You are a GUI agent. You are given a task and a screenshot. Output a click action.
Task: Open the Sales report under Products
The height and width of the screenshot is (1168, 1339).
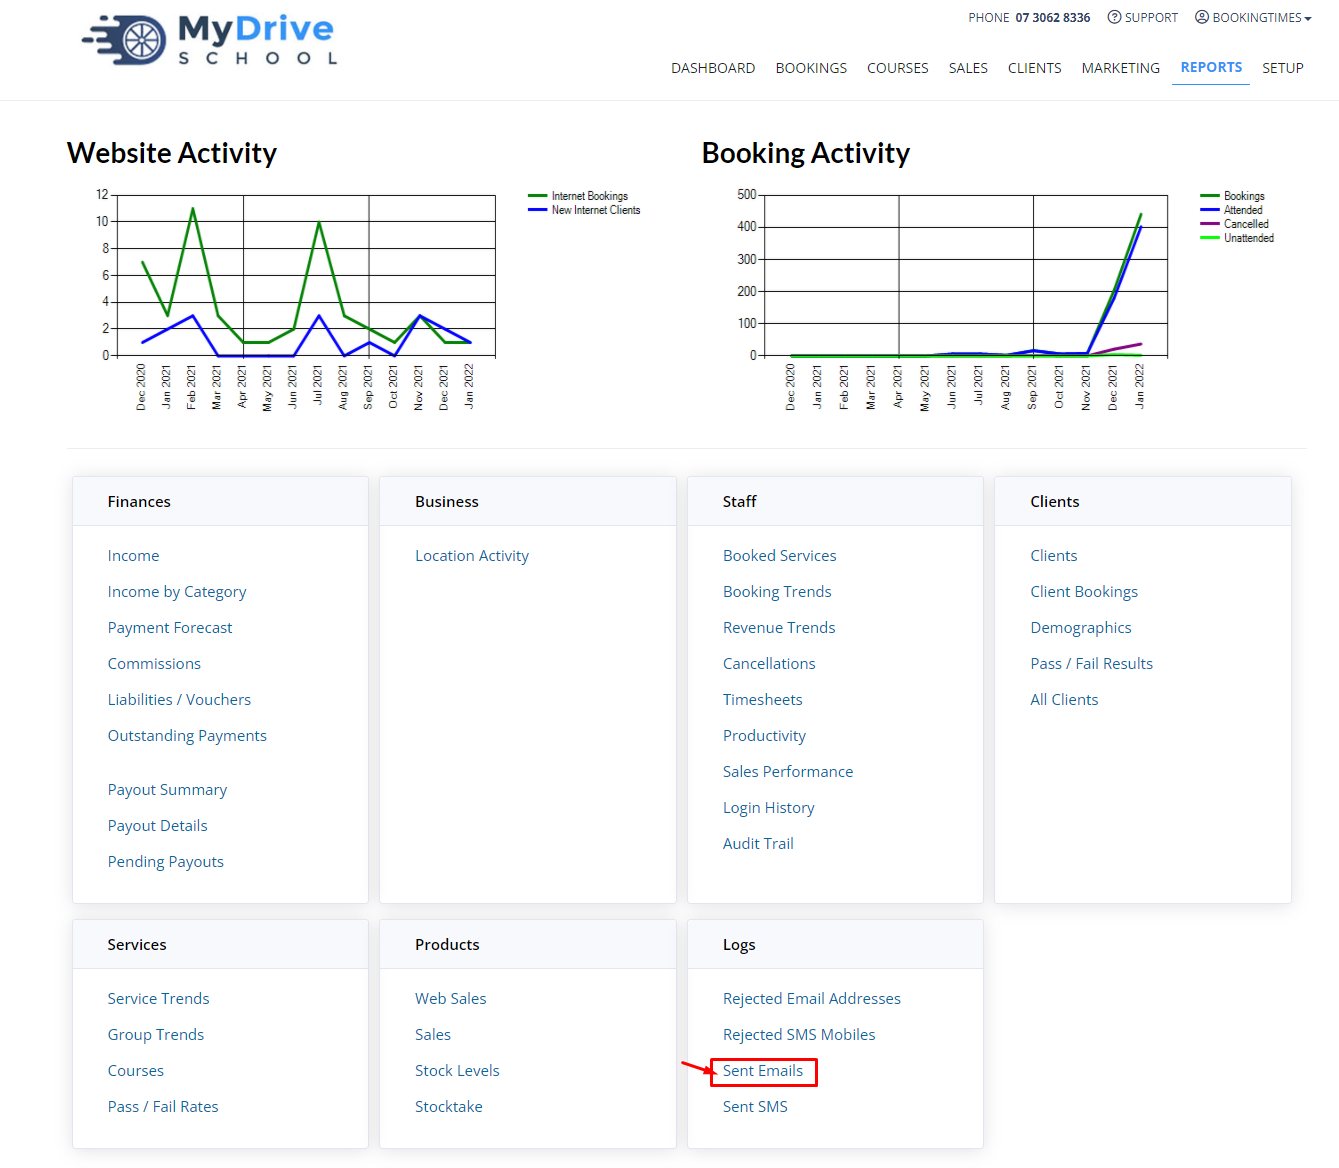[x=432, y=1034]
